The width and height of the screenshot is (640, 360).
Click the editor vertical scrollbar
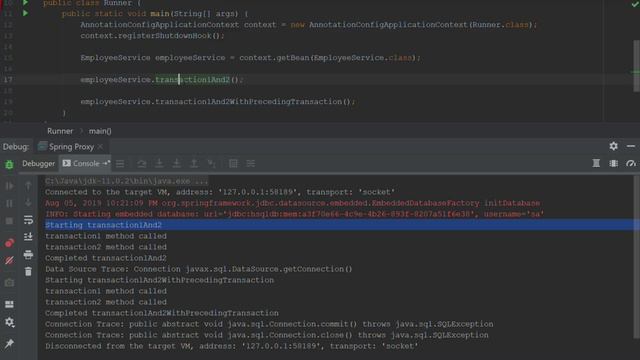click(637, 66)
